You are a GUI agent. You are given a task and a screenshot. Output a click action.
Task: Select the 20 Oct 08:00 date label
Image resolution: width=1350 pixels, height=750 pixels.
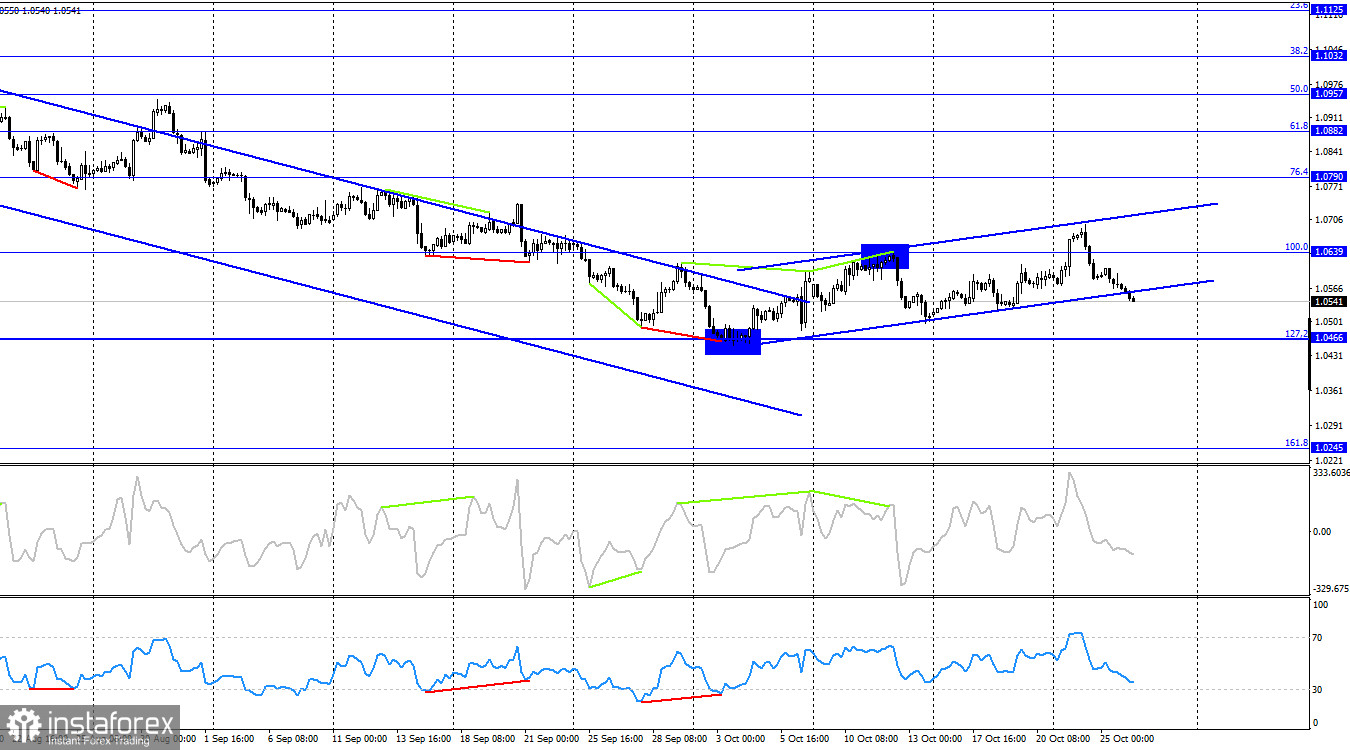pos(1062,739)
